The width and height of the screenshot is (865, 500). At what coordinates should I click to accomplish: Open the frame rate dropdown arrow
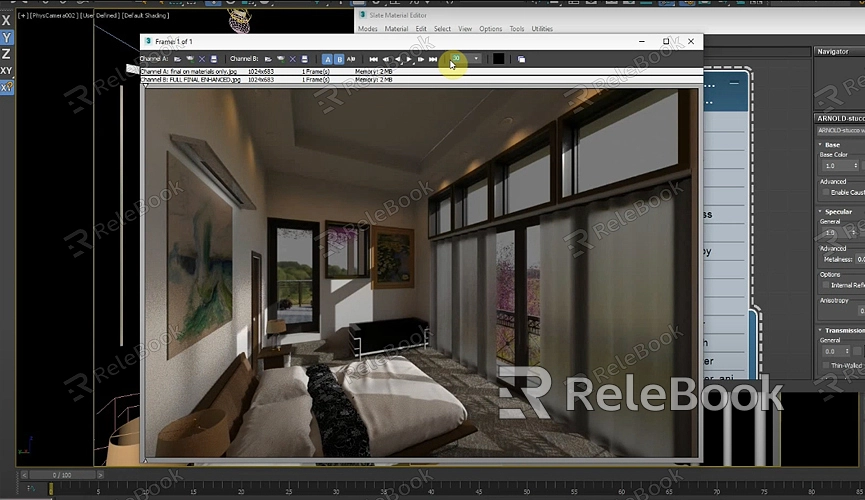(x=476, y=58)
